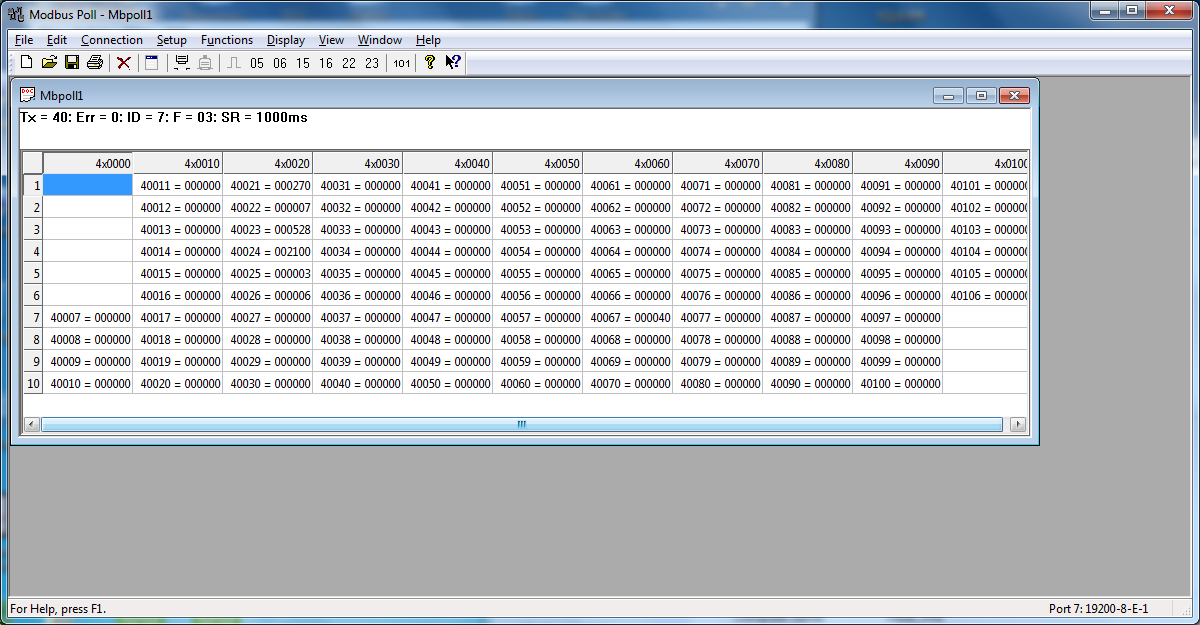Click cell 40007 = 000000
The image size is (1200, 625).
pyautogui.click(x=88, y=317)
